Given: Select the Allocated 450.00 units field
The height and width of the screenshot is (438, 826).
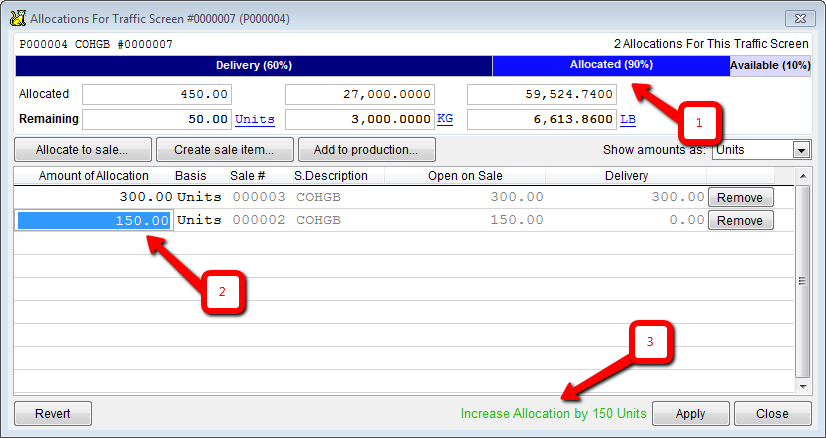Looking at the screenshot, I should point(157,94).
